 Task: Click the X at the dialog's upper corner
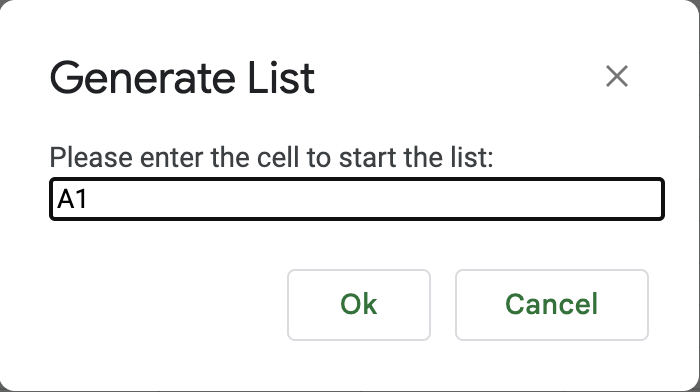[x=617, y=76]
